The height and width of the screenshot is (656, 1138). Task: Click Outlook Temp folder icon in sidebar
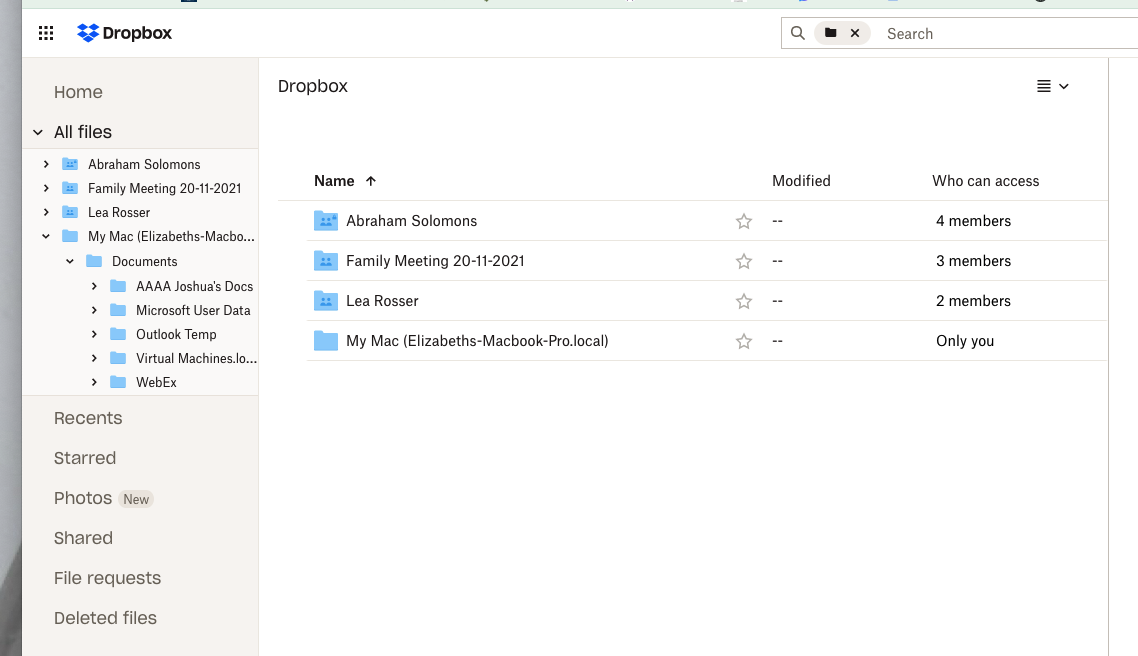pyautogui.click(x=118, y=334)
